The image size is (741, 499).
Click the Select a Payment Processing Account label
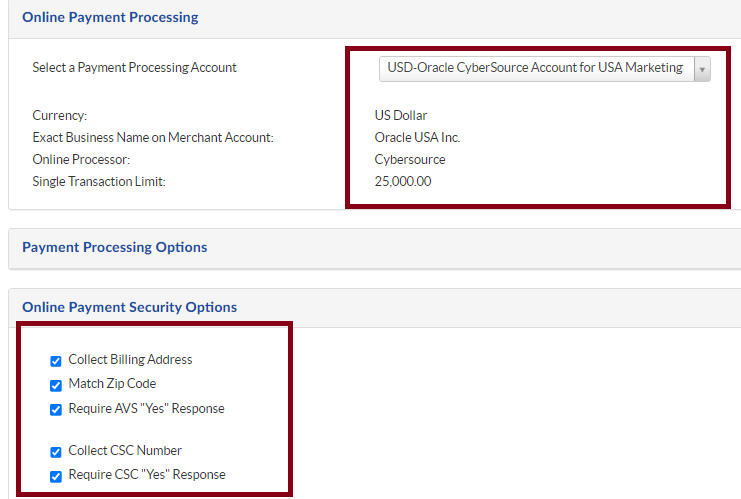point(134,68)
